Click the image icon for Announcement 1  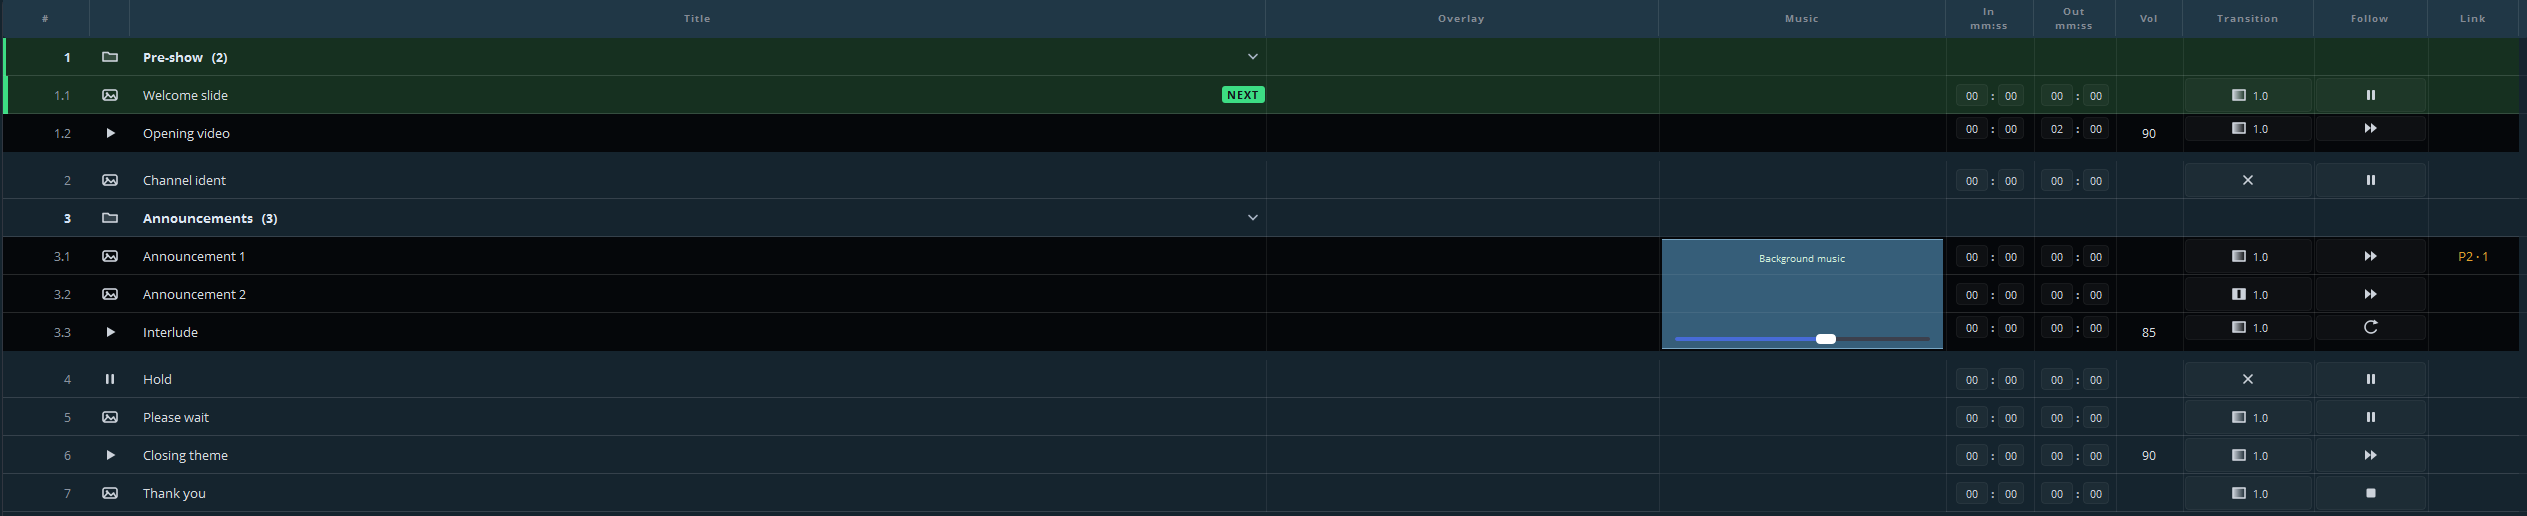tap(110, 256)
